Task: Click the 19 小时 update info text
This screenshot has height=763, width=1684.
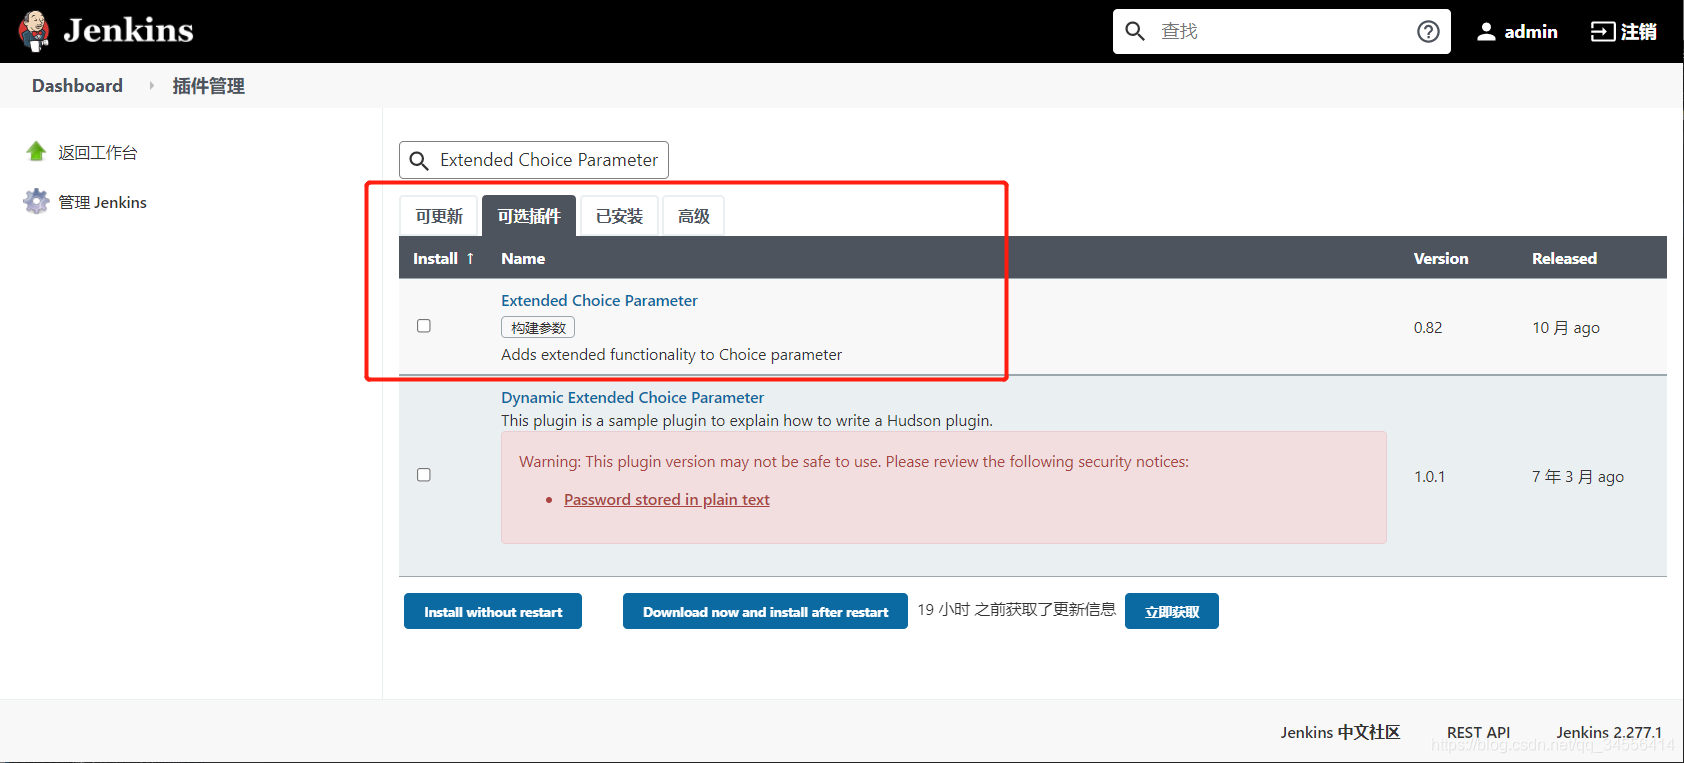Action: pos(1016,609)
